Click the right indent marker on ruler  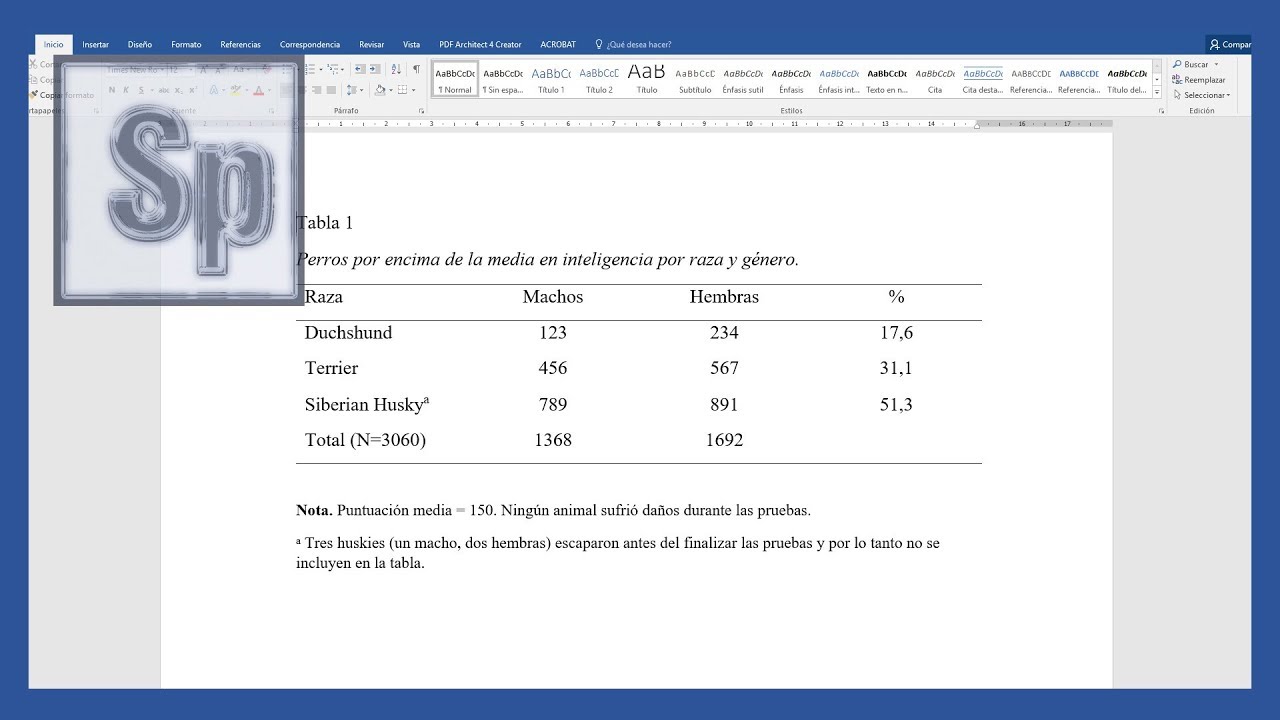point(977,127)
